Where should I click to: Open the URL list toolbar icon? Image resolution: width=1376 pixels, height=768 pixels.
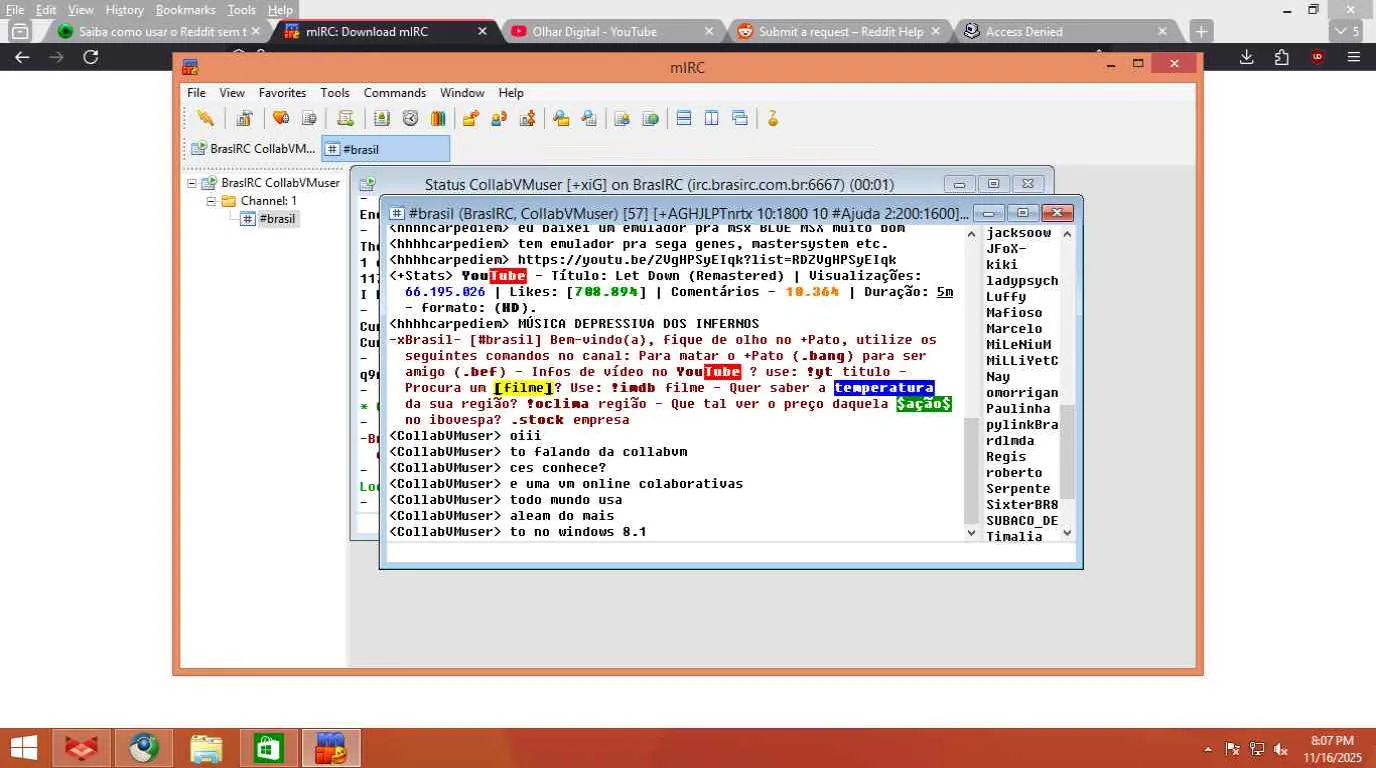tap(650, 118)
